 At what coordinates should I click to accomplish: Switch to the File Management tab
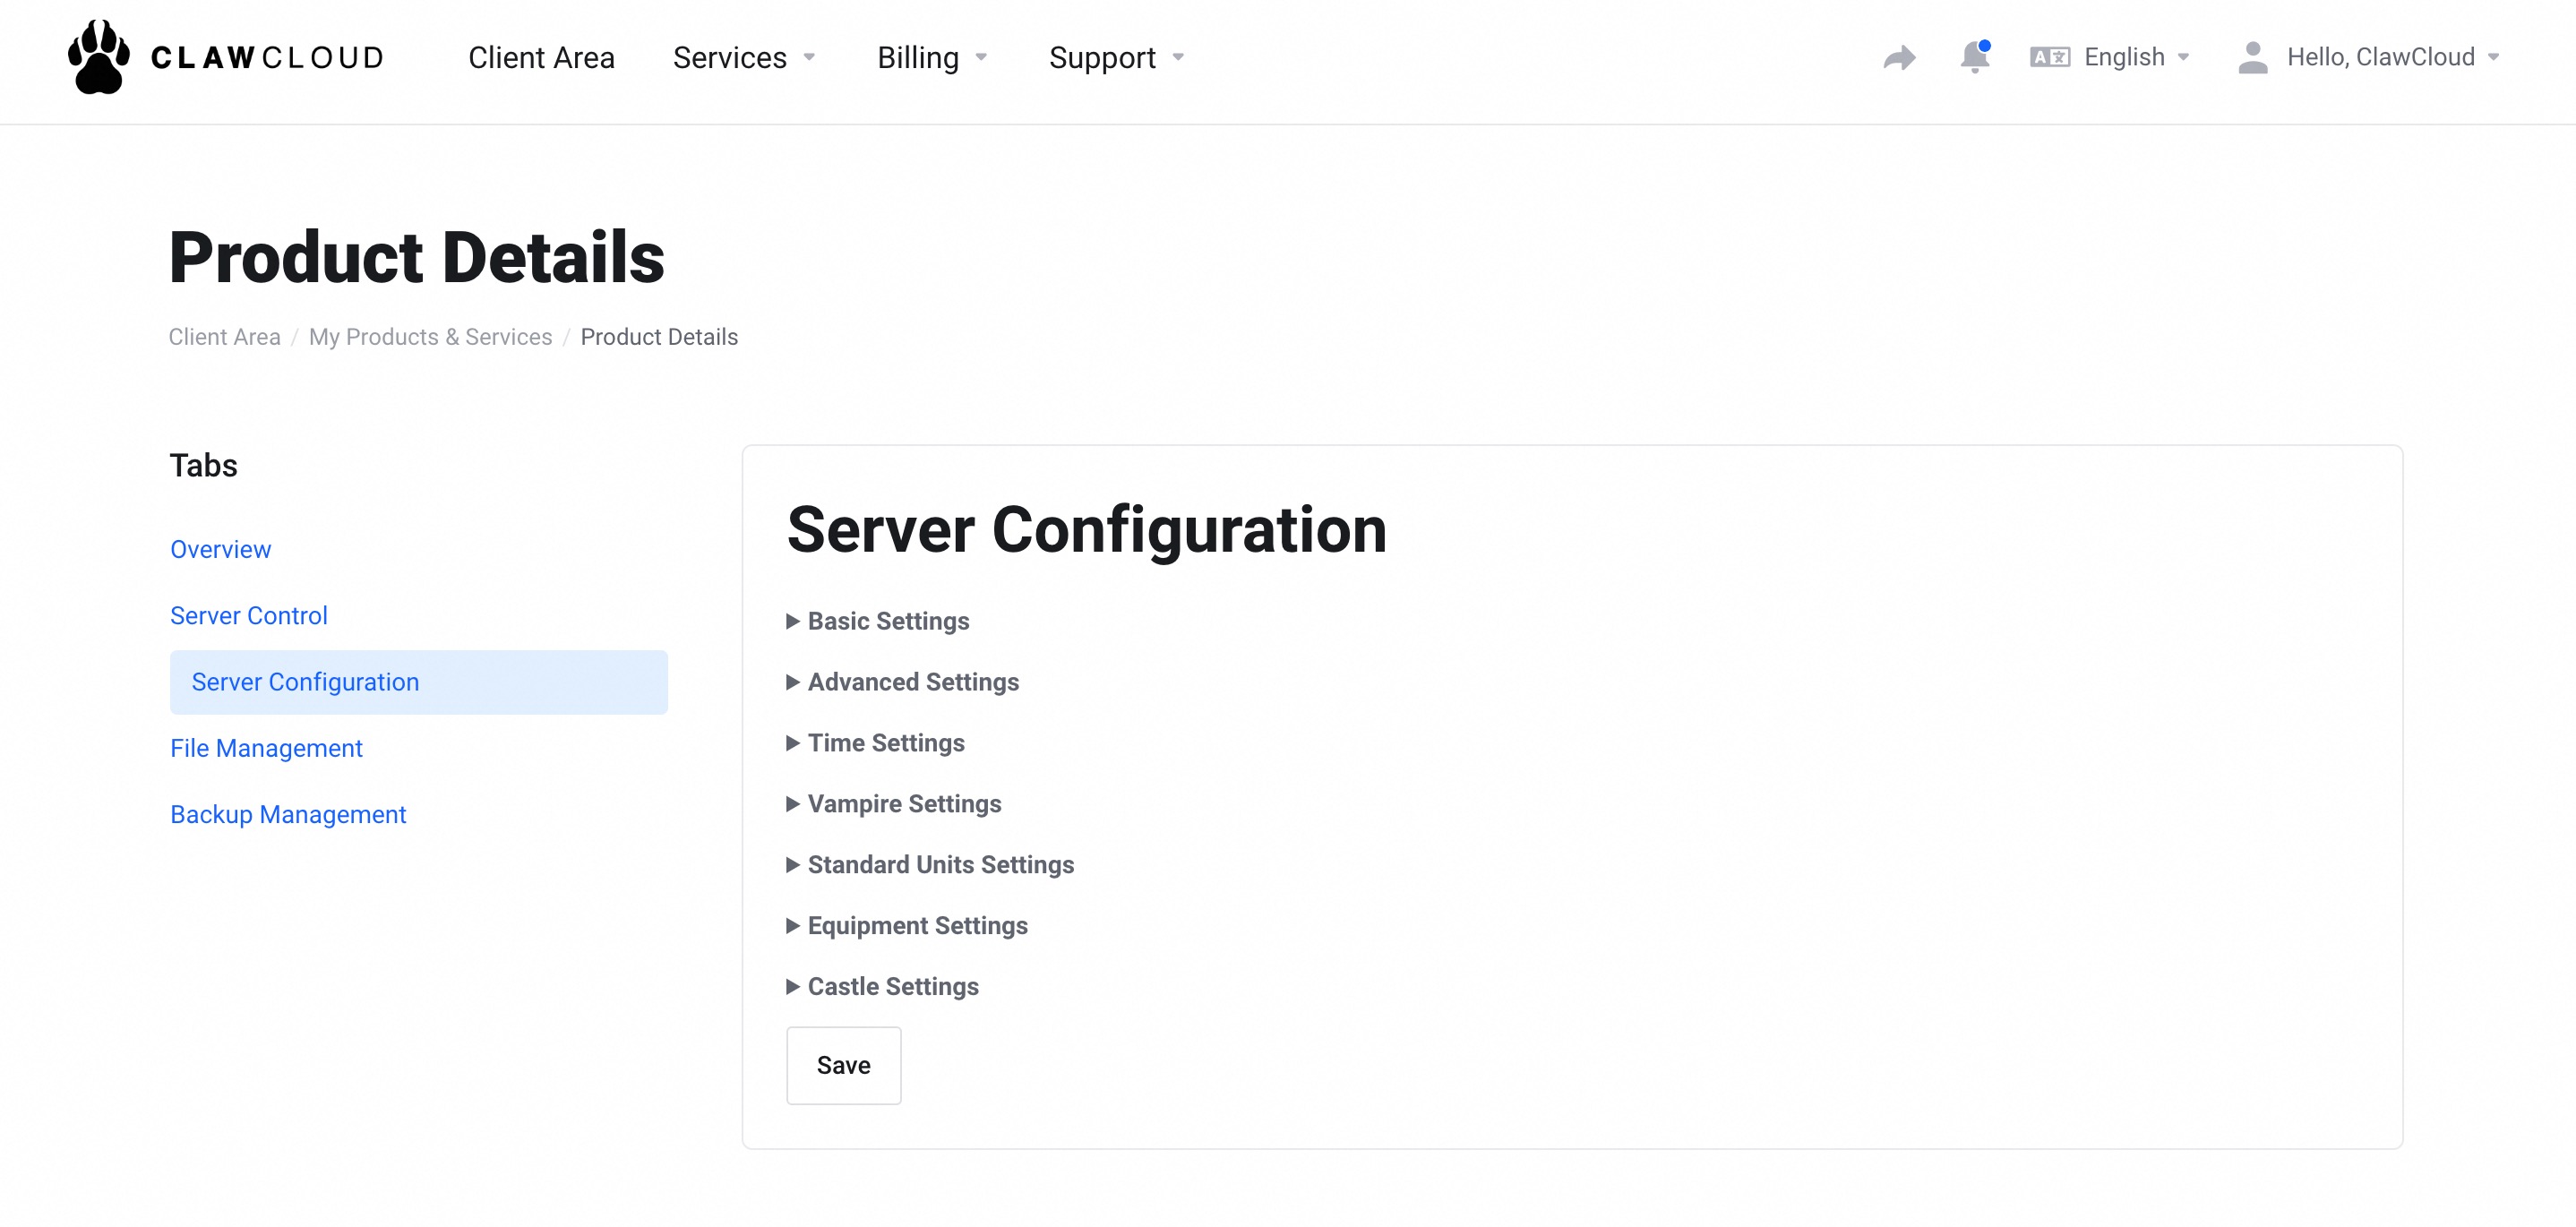pos(266,748)
